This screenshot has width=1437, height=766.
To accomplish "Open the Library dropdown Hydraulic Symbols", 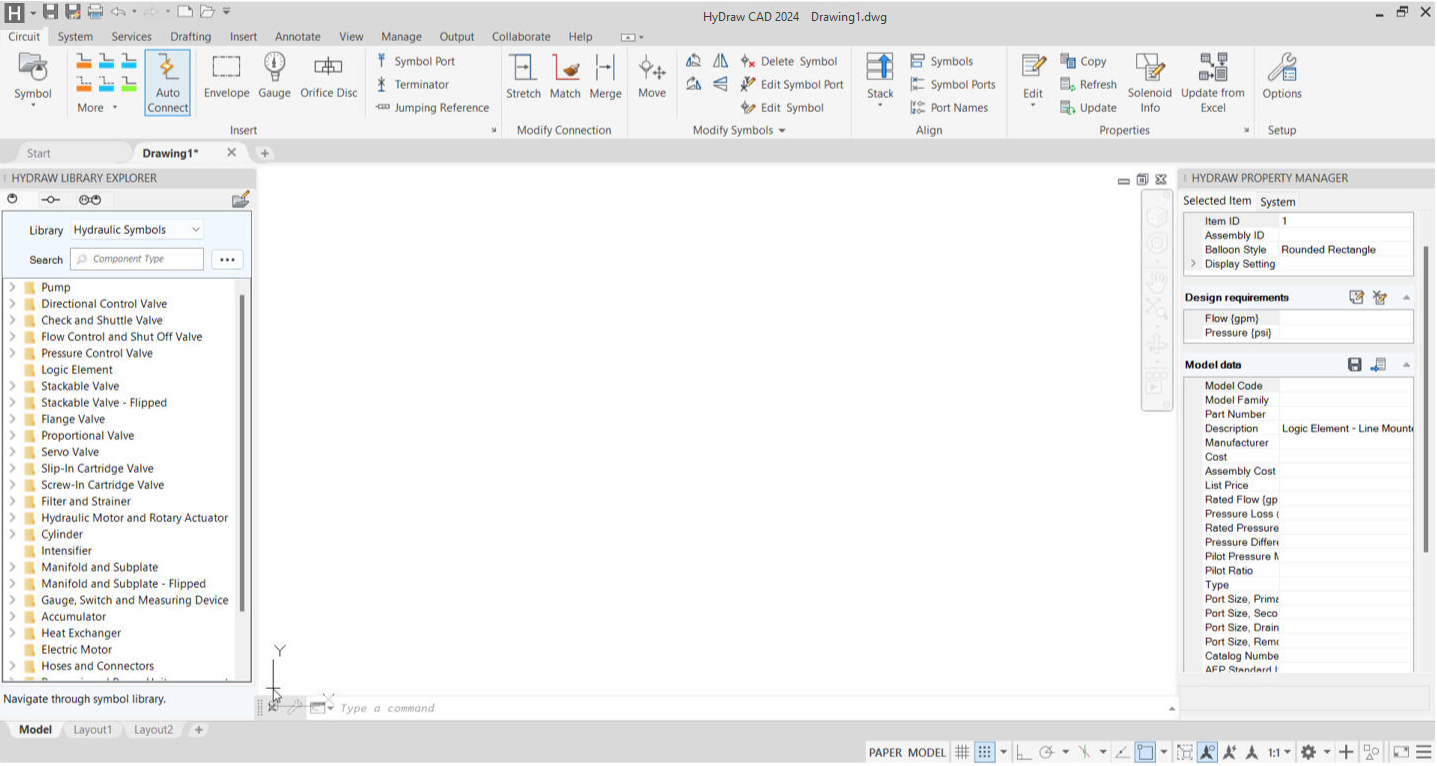I will 136,230.
